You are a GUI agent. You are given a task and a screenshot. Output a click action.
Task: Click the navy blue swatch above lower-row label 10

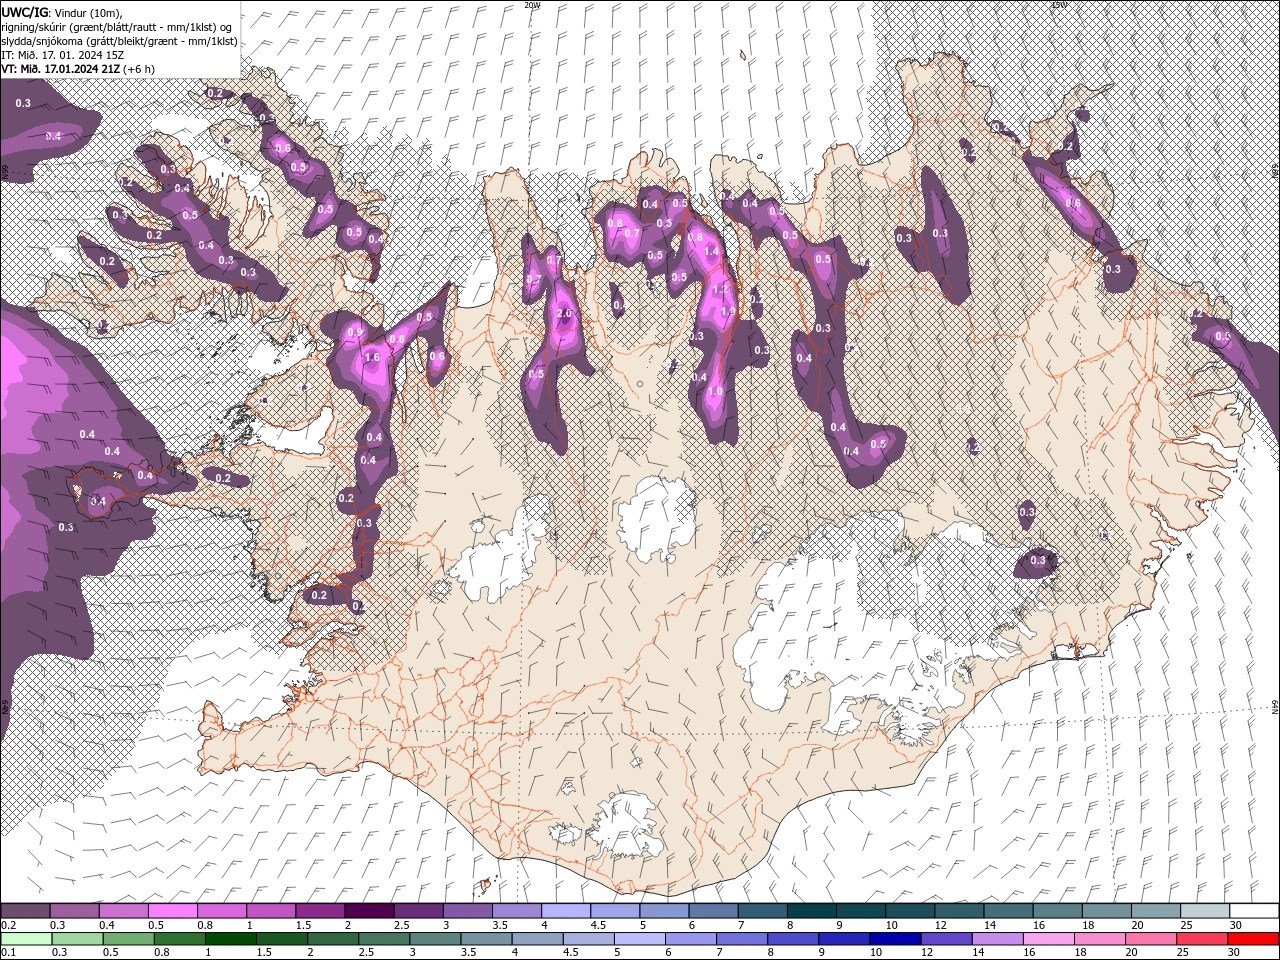[893, 939]
